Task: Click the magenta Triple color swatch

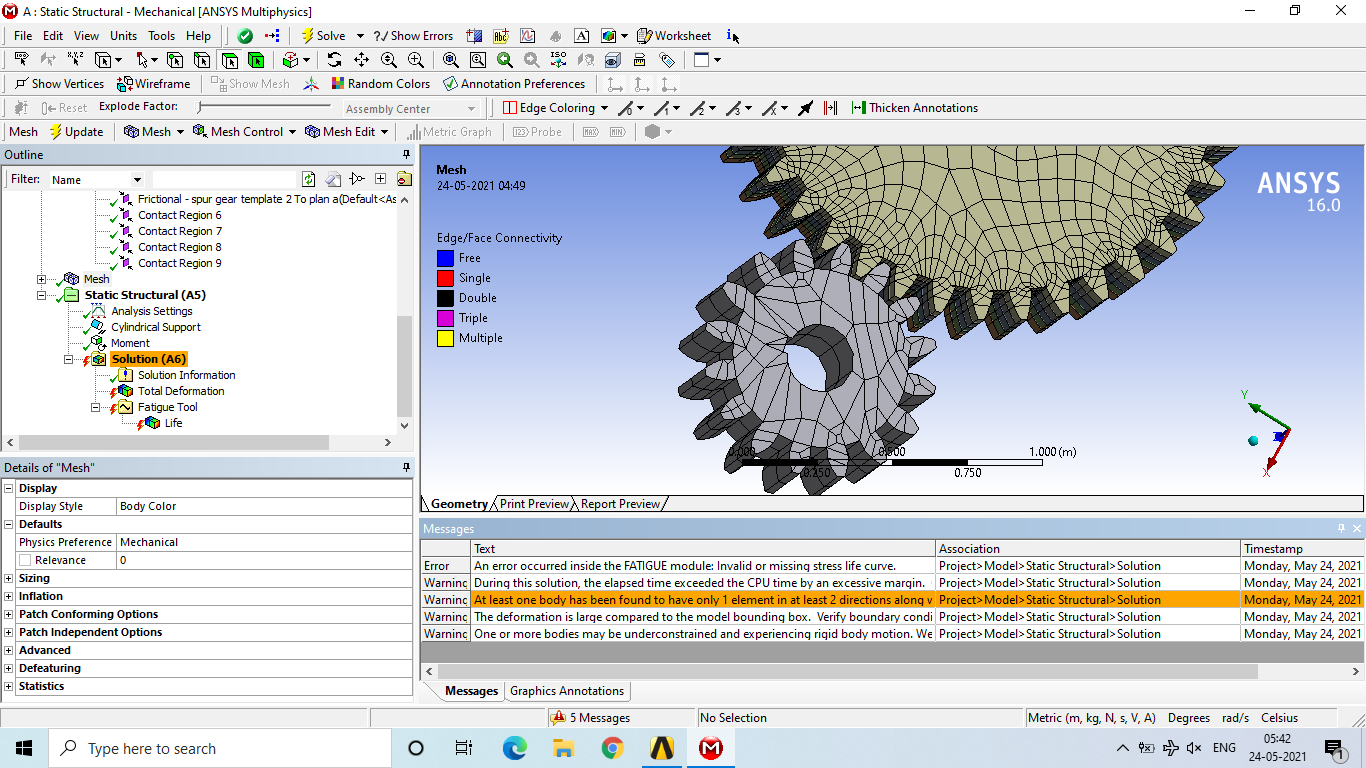Action: click(445, 318)
